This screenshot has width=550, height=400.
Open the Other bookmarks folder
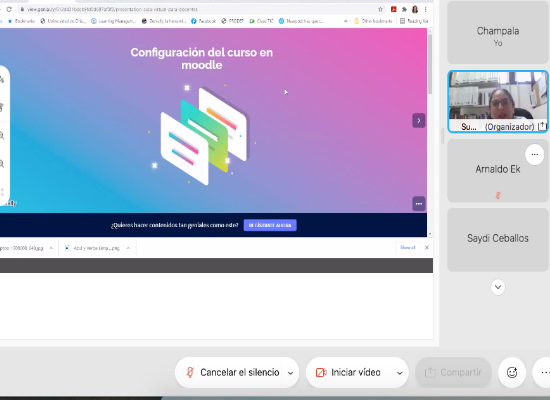click(x=373, y=21)
